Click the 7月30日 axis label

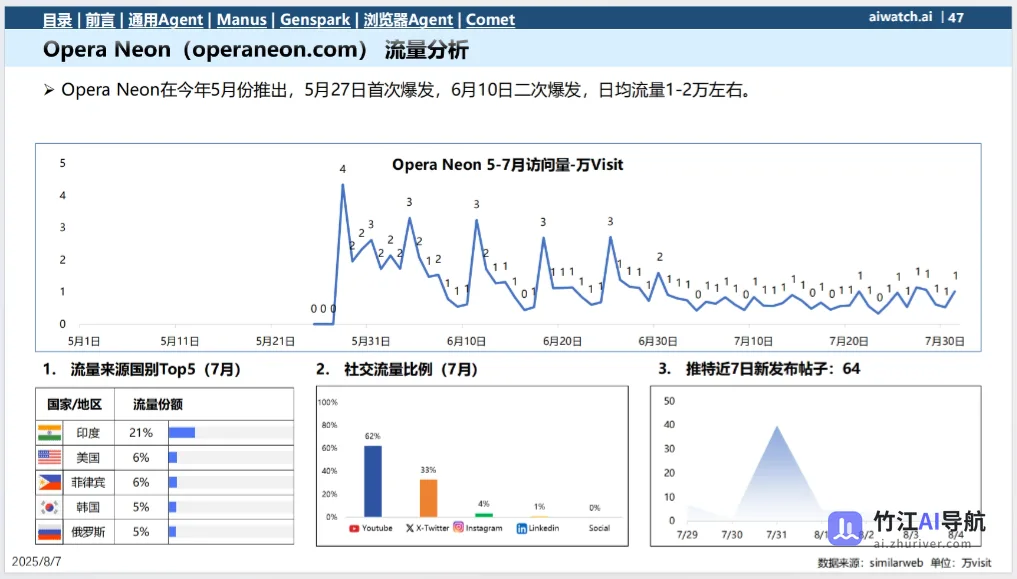click(x=944, y=341)
